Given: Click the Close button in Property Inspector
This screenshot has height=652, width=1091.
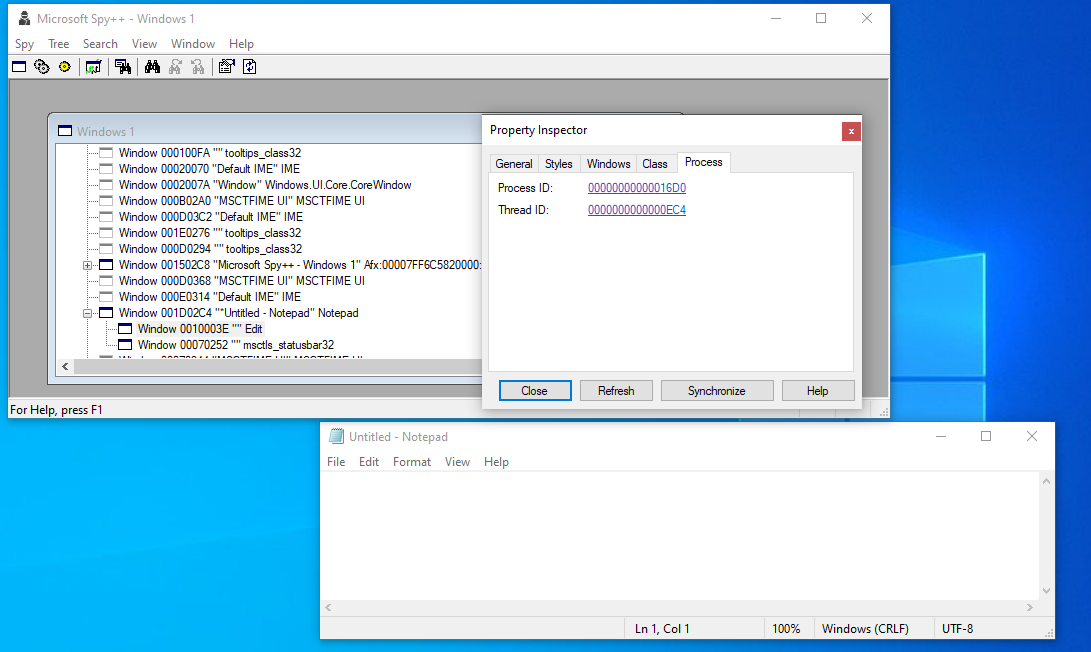Looking at the screenshot, I should [x=535, y=391].
